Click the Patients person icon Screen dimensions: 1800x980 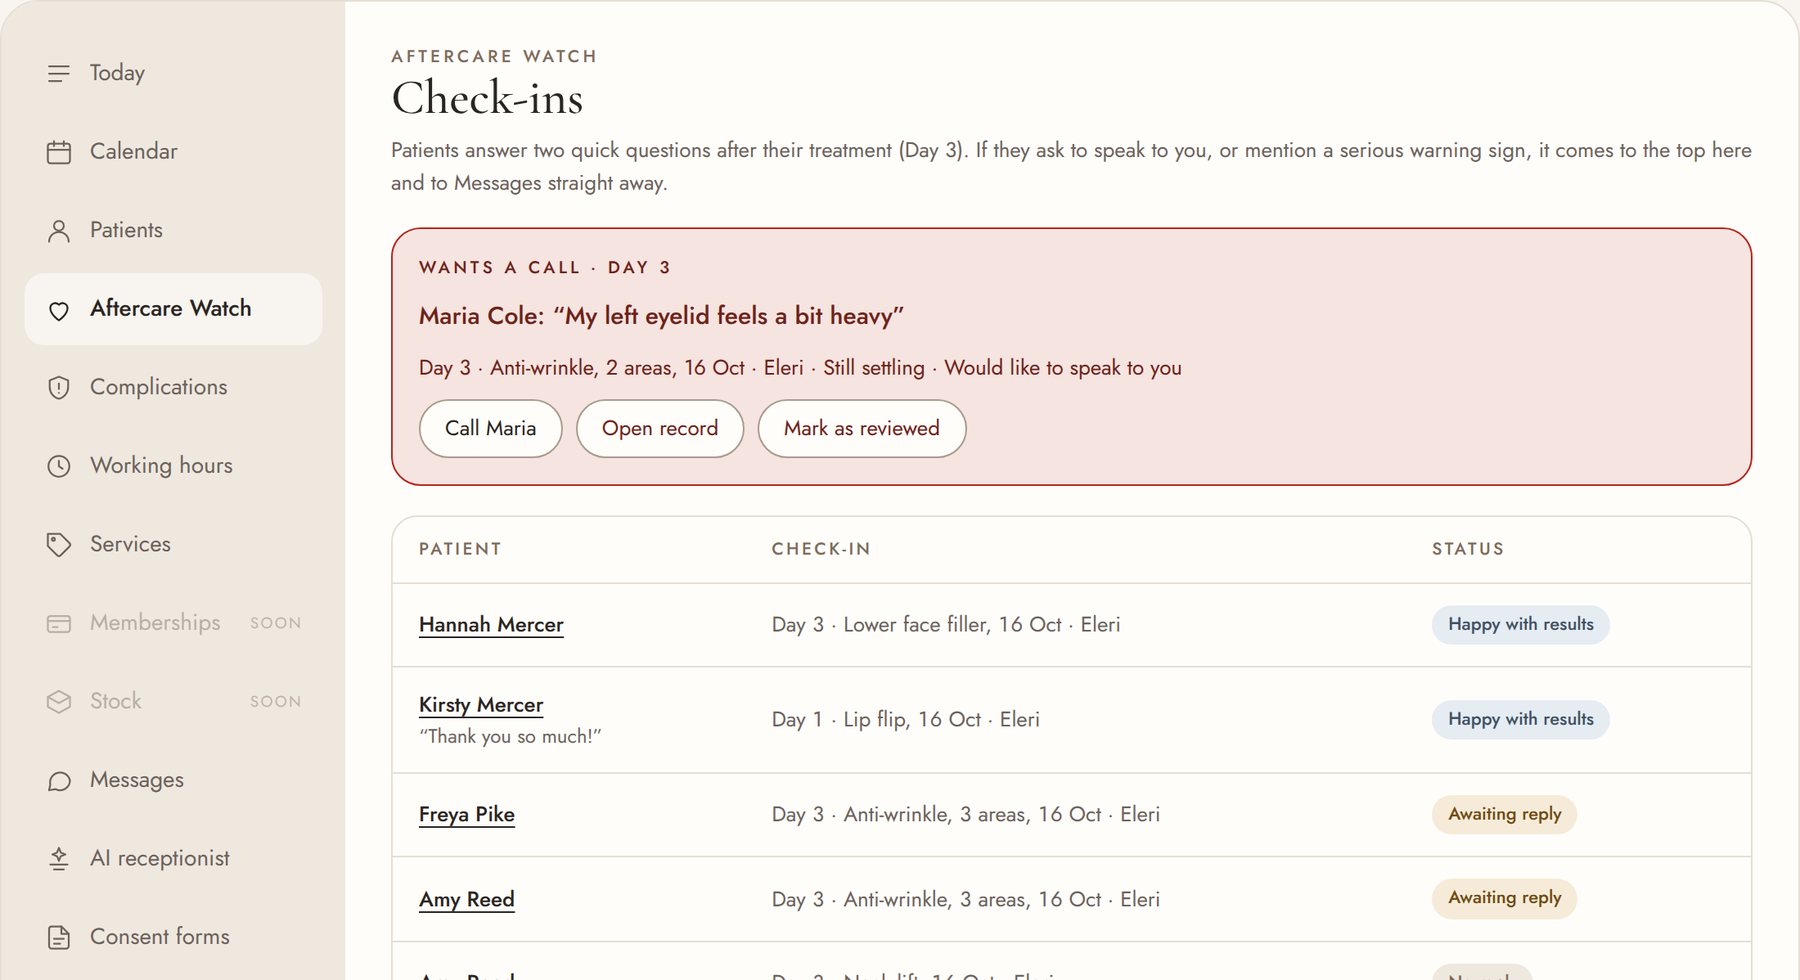point(59,231)
